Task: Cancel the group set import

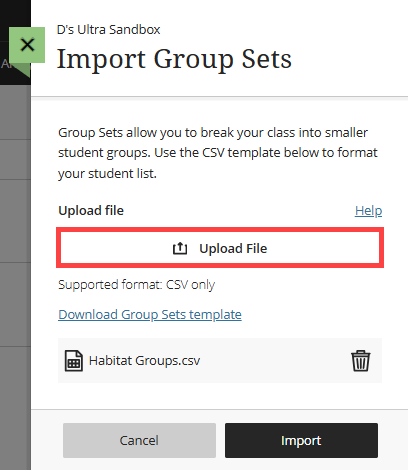Action: click(x=139, y=440)
